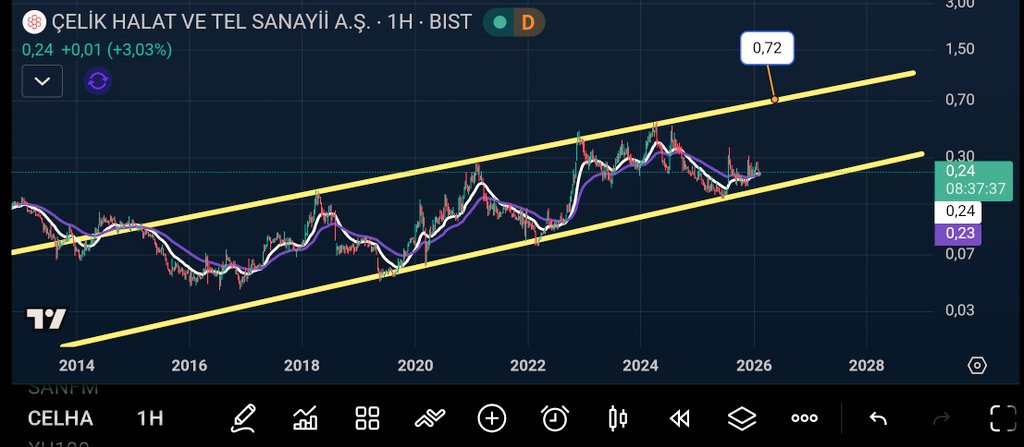The width and height of the screenshot is (1024, 447).
Task: Redo the last action
Action: tap(941, 418)
